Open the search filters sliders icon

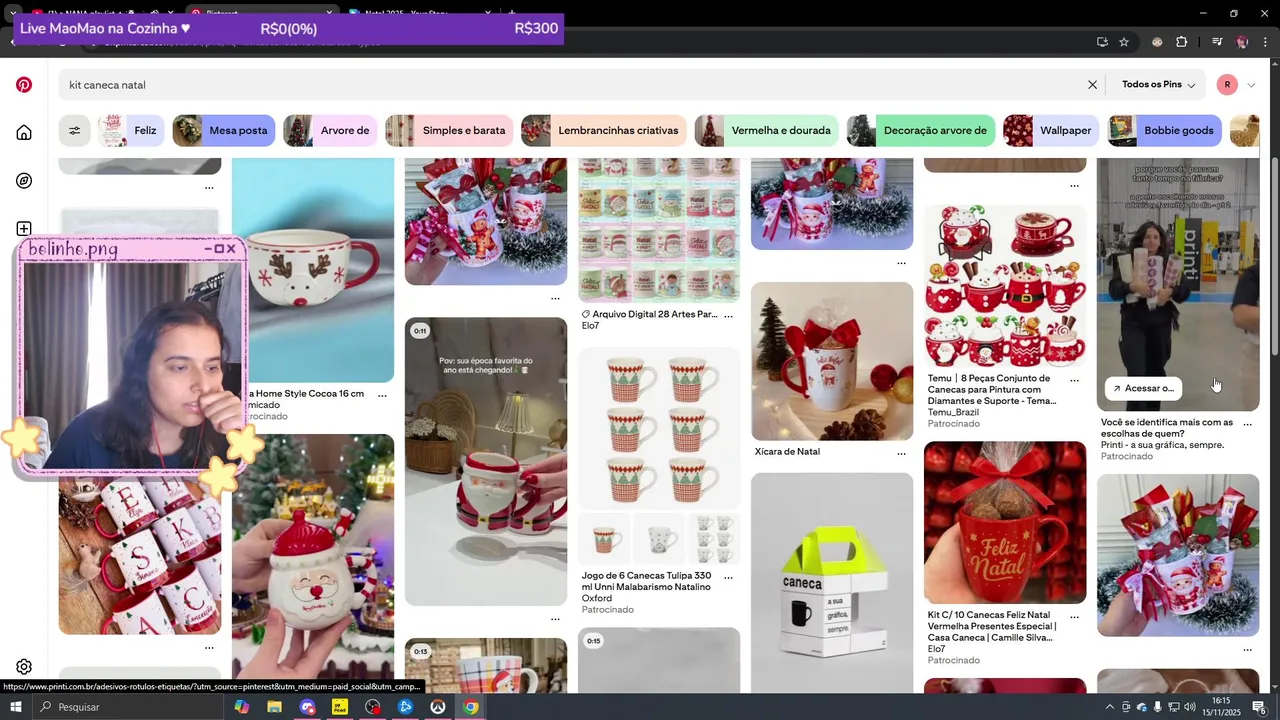[74, 131]
